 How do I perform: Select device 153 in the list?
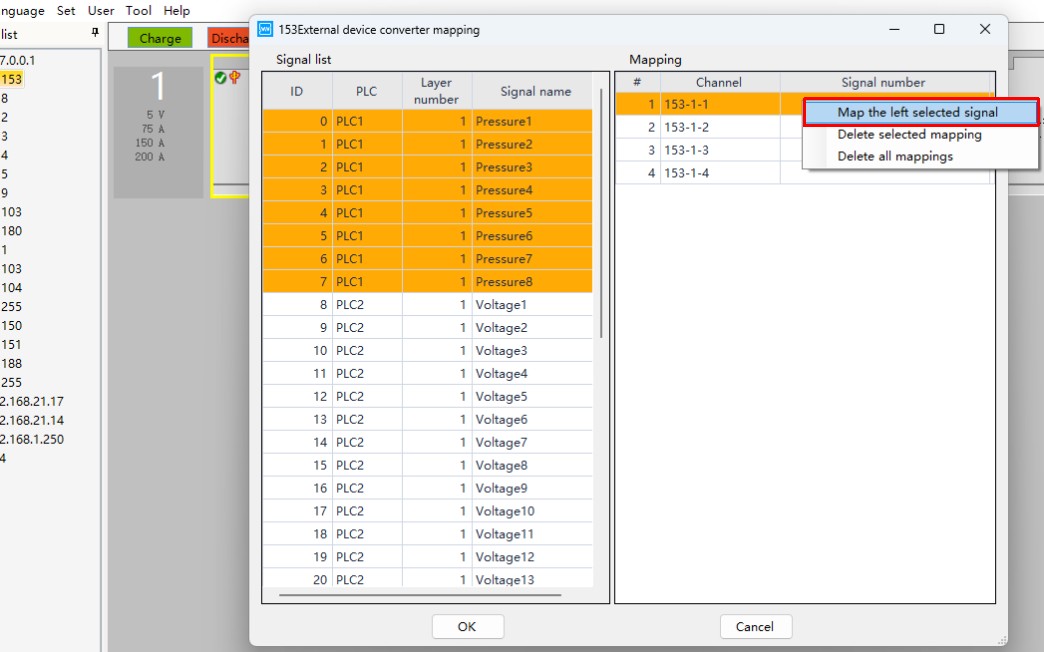tap(12, 79)
